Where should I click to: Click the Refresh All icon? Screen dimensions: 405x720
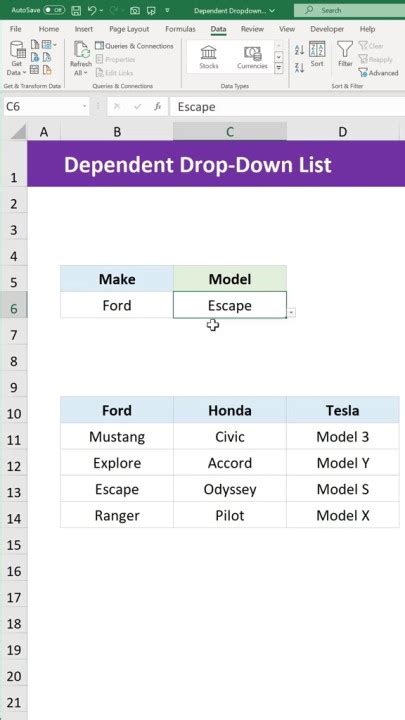pos(81,58)
